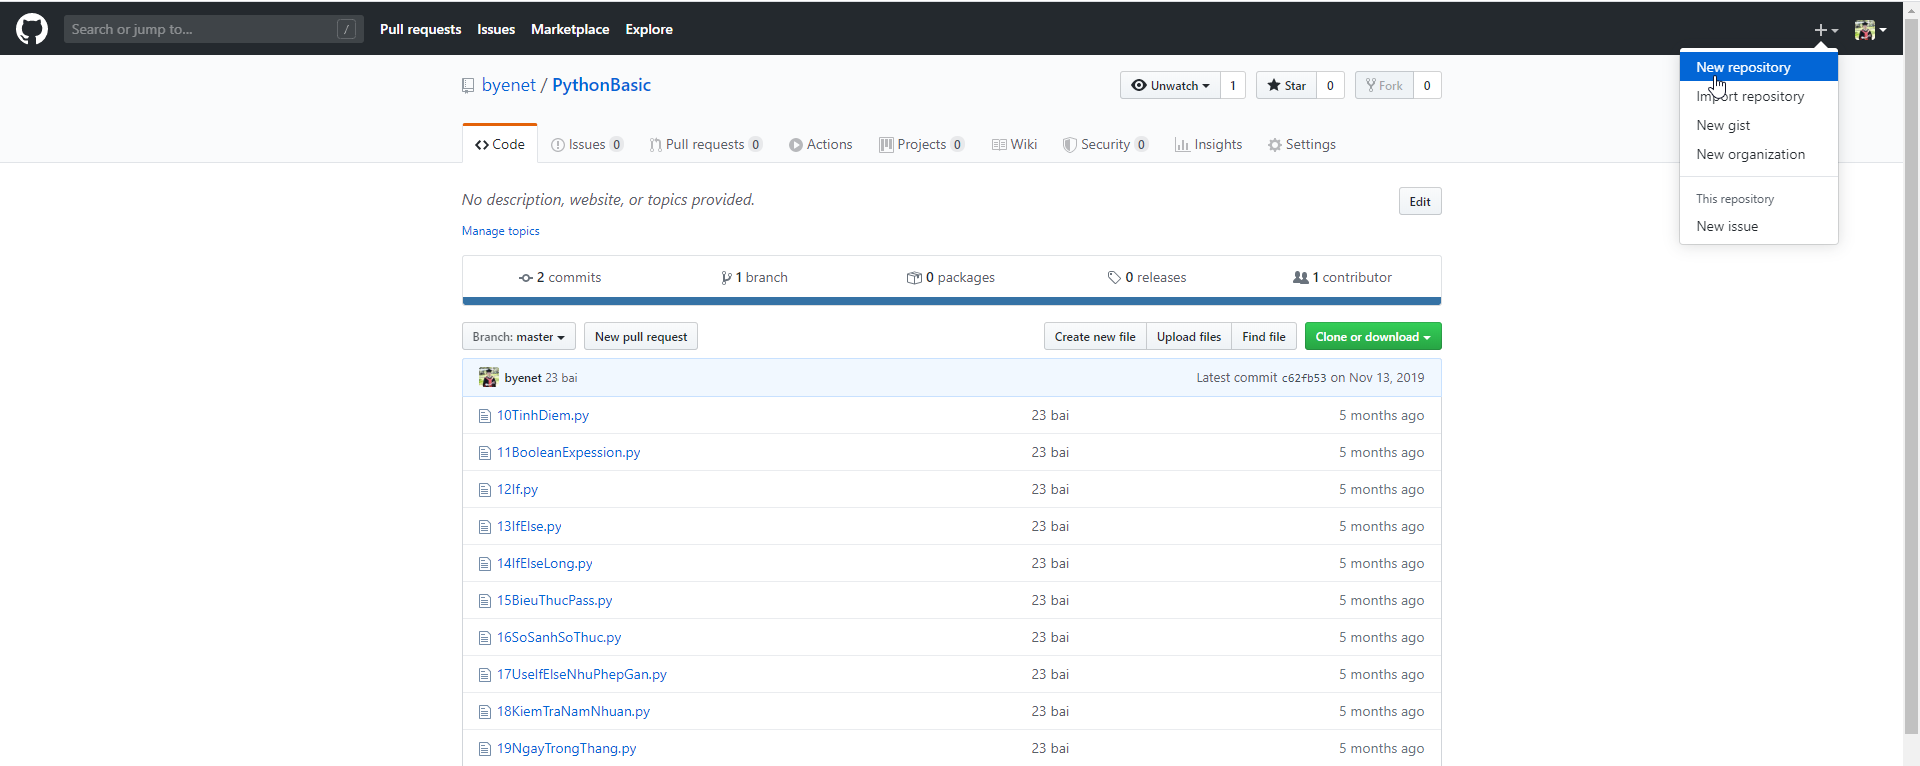Click the byenet committer avatar
The image size is (1920, 766).
(488, 377)
